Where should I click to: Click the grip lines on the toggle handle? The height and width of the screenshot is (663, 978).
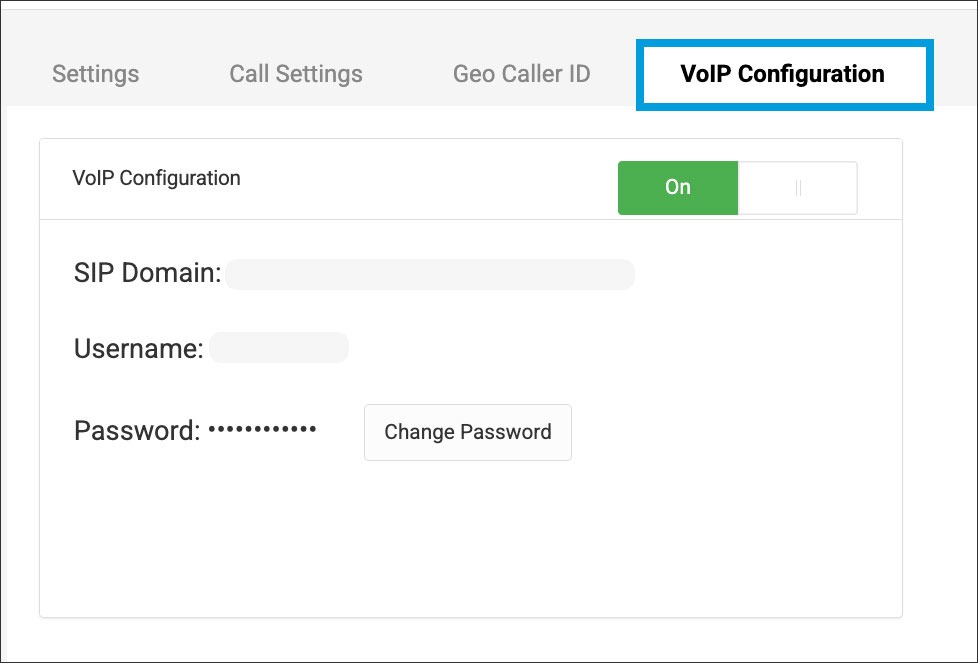(798, 188)
